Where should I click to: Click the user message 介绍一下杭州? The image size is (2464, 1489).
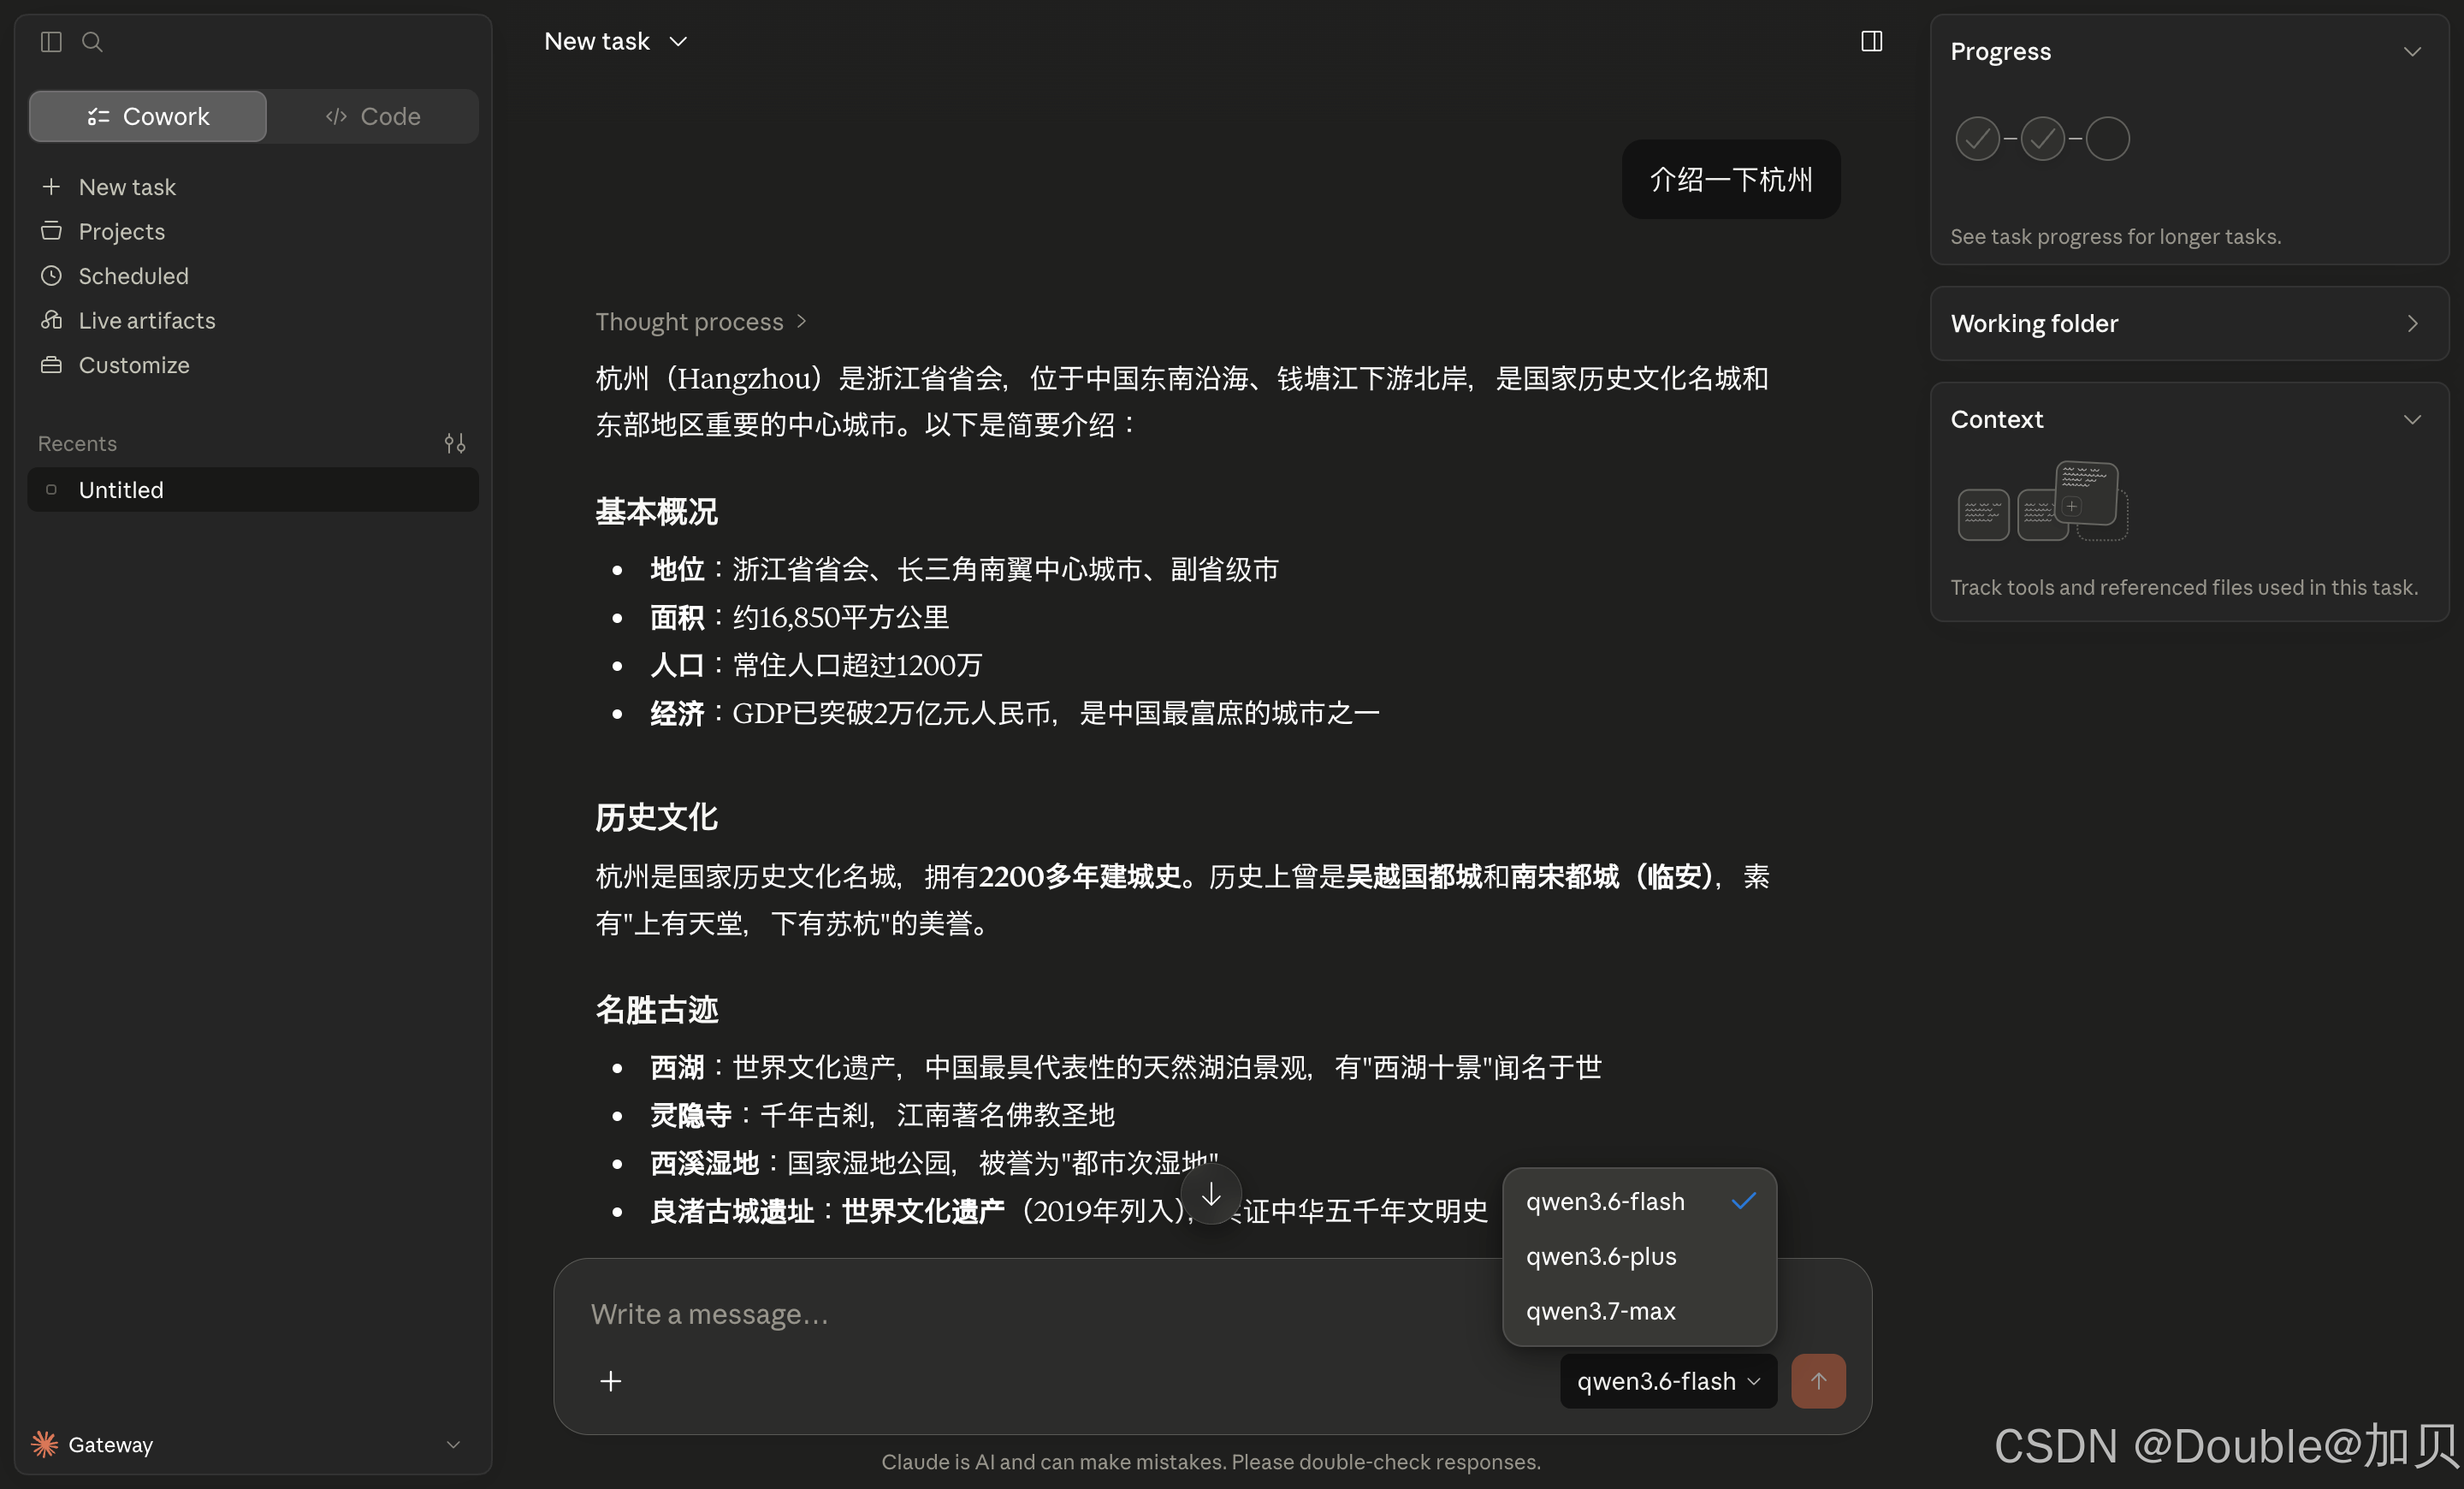point(1731,179)
